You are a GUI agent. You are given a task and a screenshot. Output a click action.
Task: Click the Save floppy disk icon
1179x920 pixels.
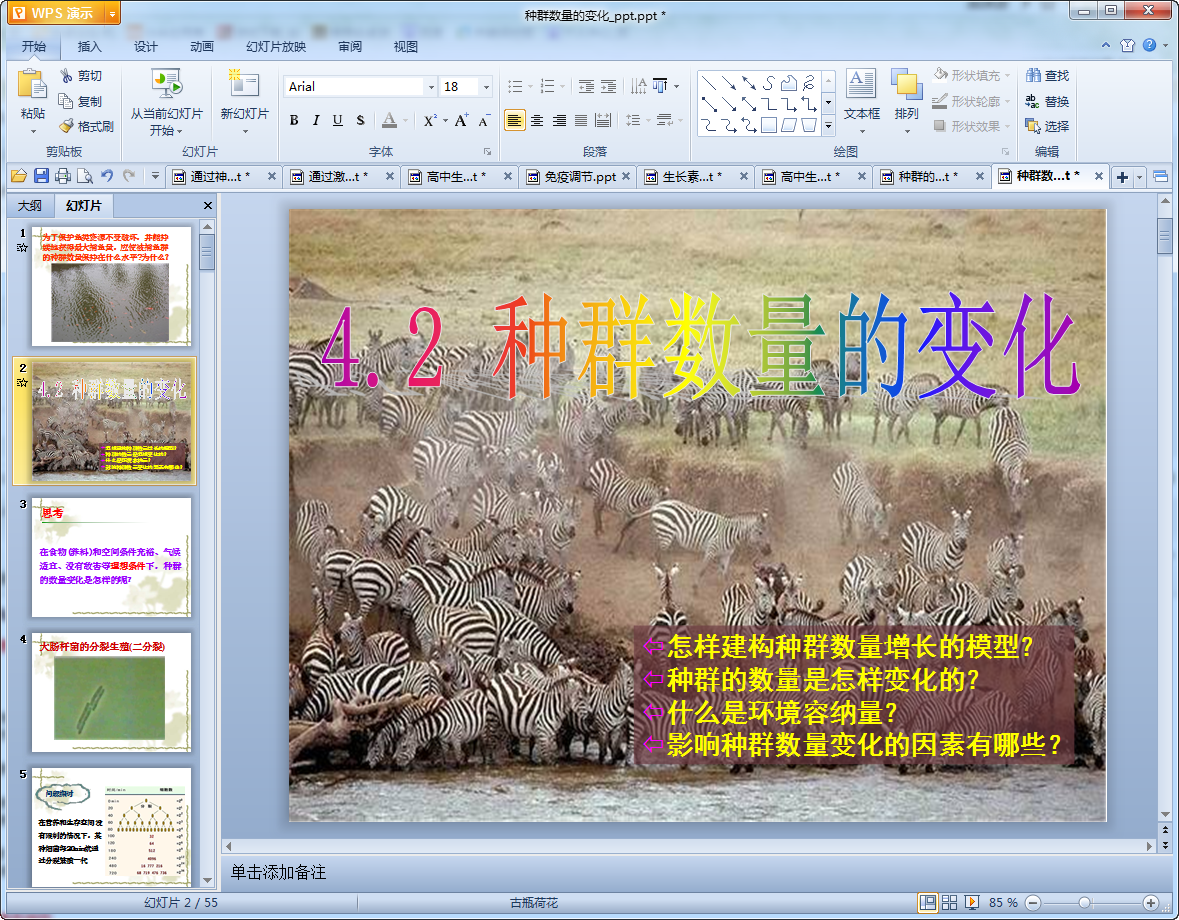click(x=41, y=176)
